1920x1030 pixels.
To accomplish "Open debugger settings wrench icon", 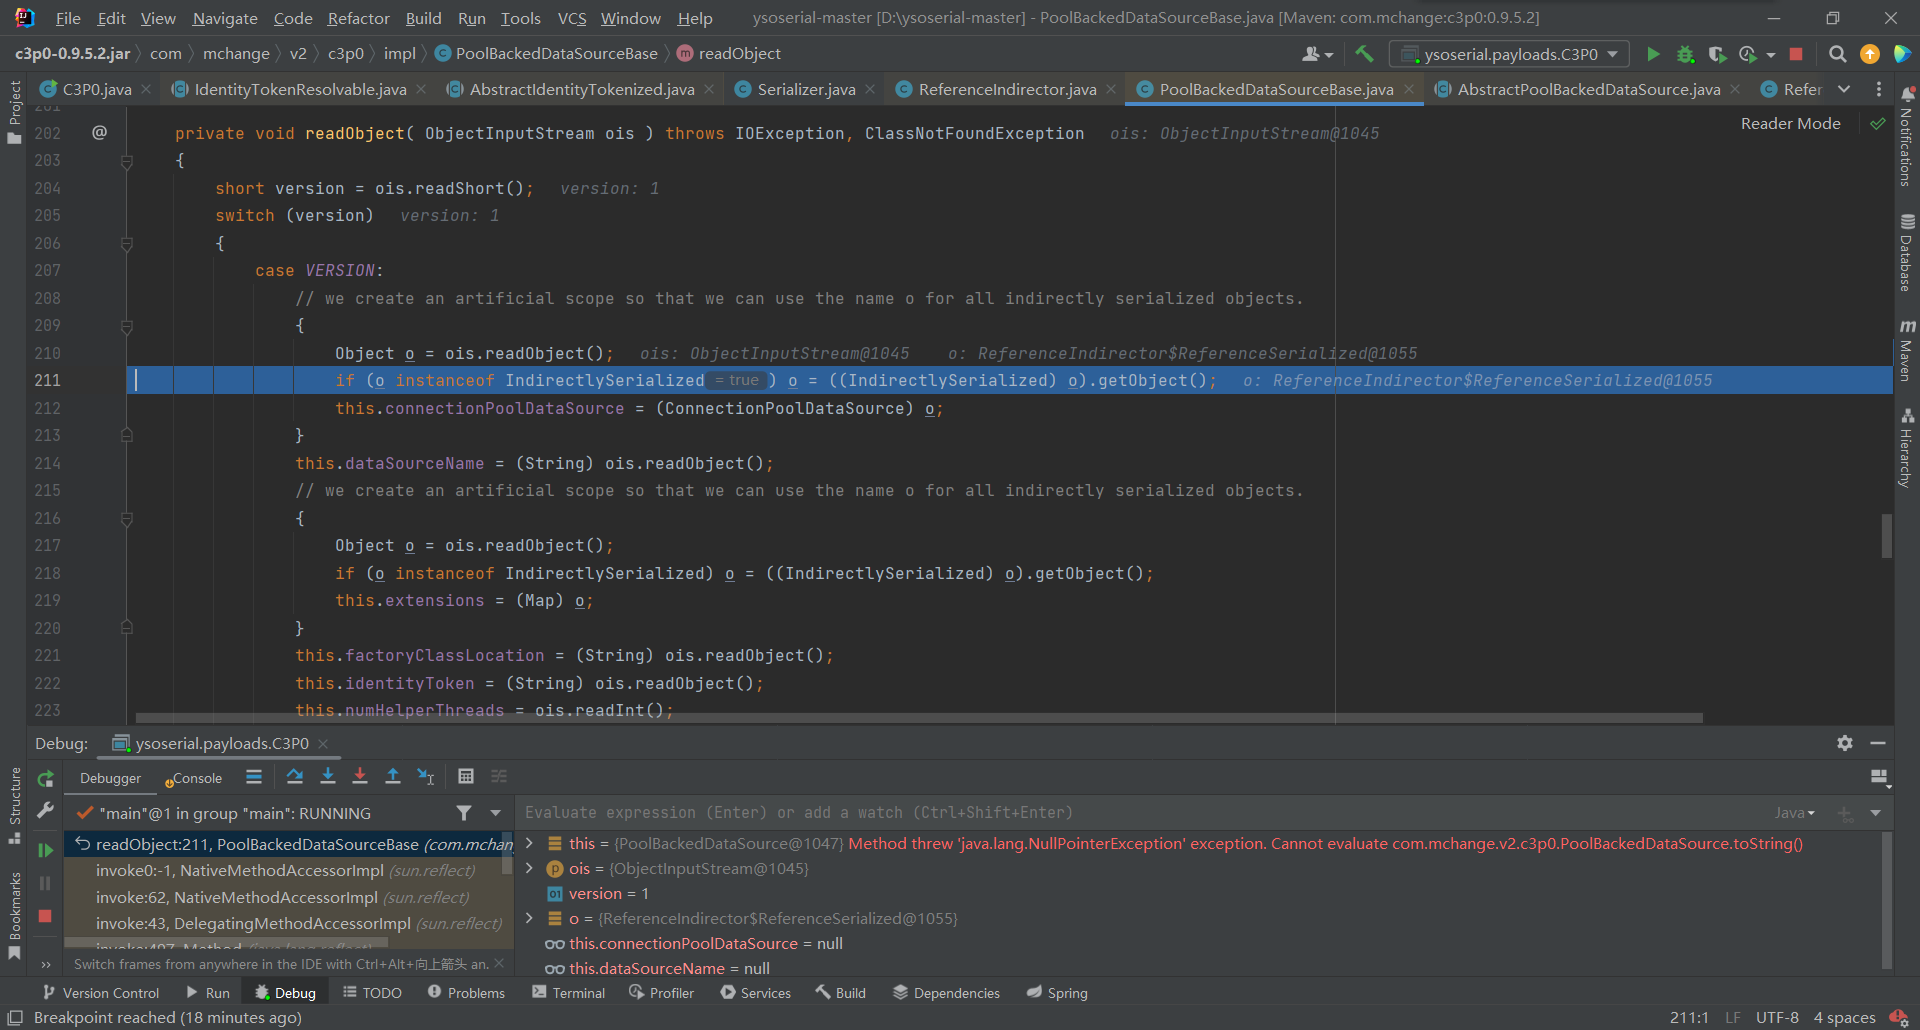I will [45, 811].
